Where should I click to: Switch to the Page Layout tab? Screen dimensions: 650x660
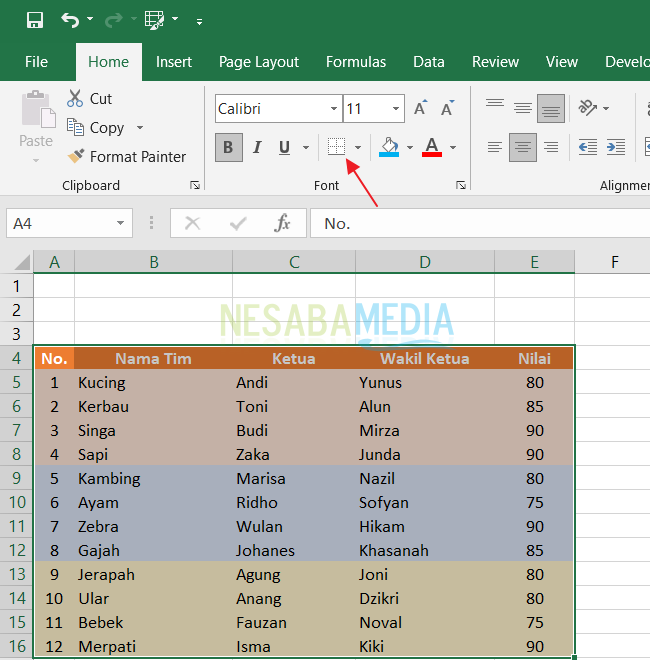tap(258, 62)
